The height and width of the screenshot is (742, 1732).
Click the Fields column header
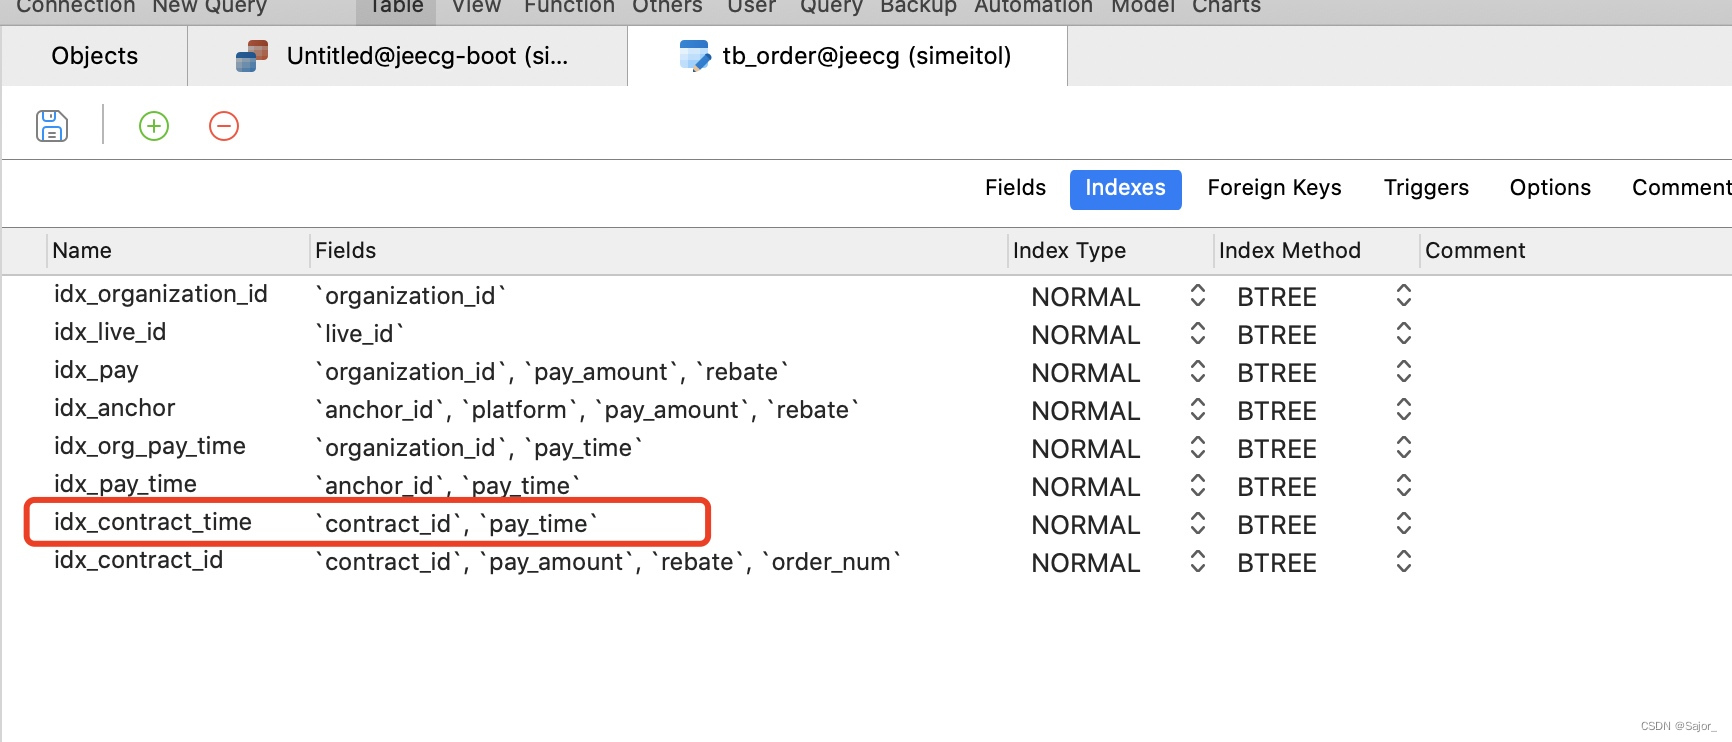pos(658,251)
